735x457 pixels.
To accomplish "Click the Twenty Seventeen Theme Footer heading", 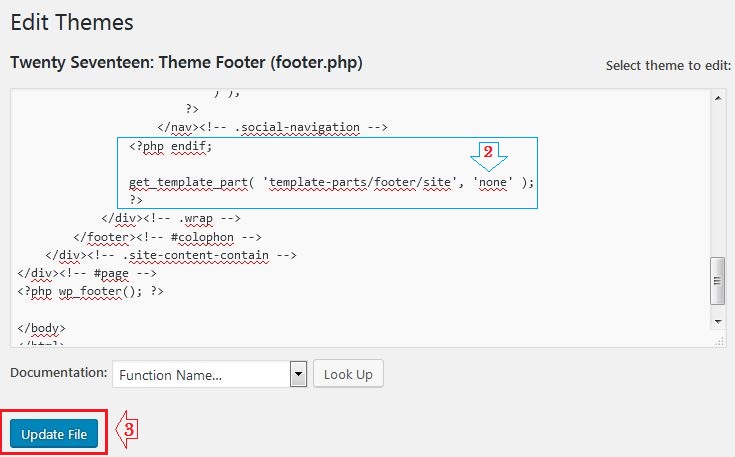I will 186,62.
